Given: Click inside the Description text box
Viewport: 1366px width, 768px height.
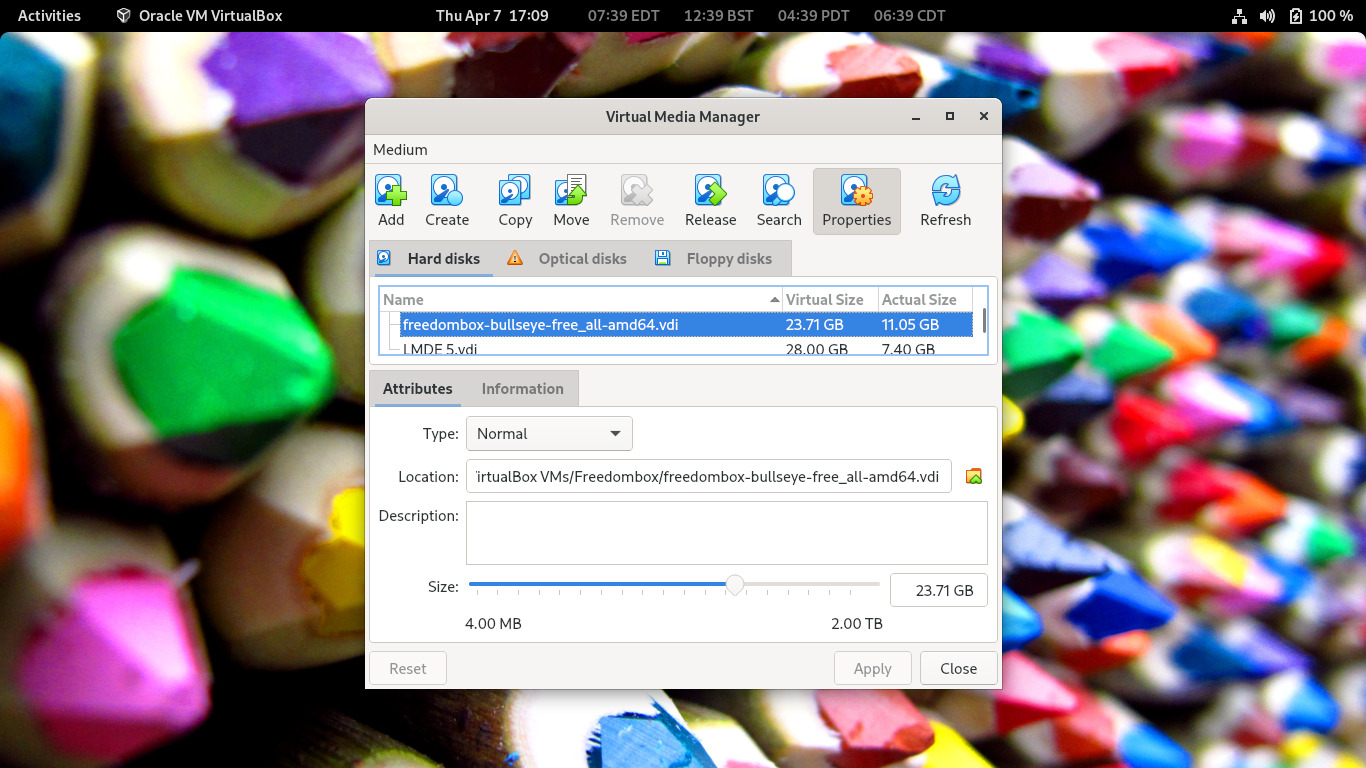Looking at the screenshot, I should pos(726,533).
